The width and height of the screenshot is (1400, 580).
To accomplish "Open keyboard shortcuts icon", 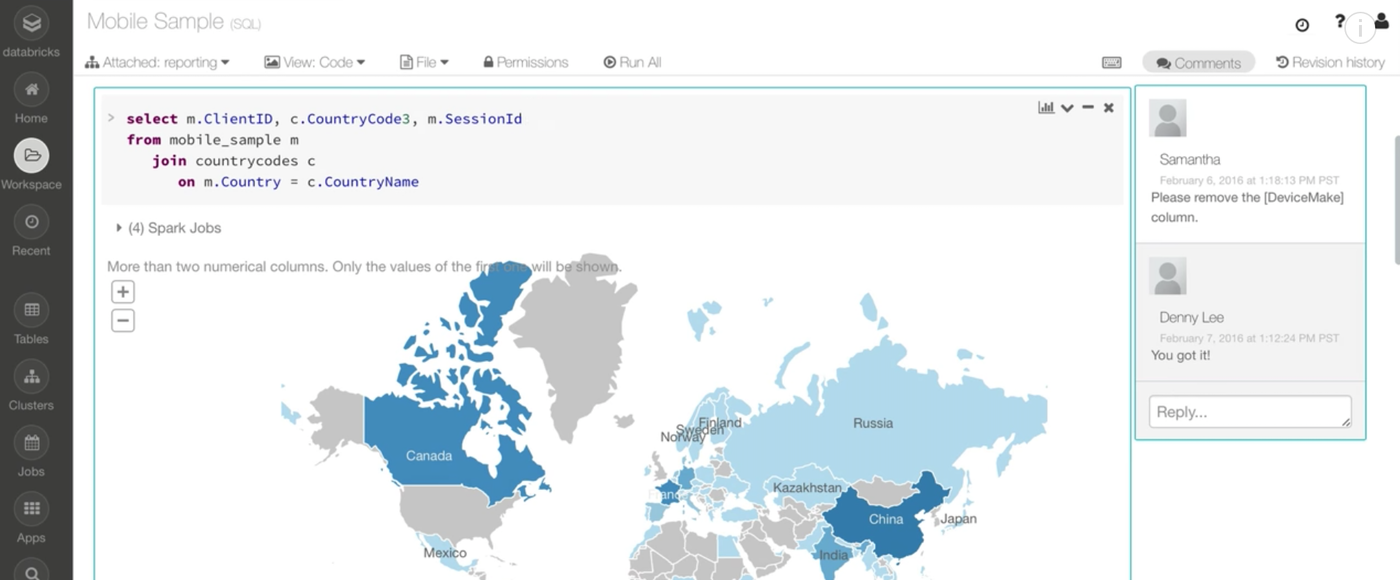I will click(1112, 62).
